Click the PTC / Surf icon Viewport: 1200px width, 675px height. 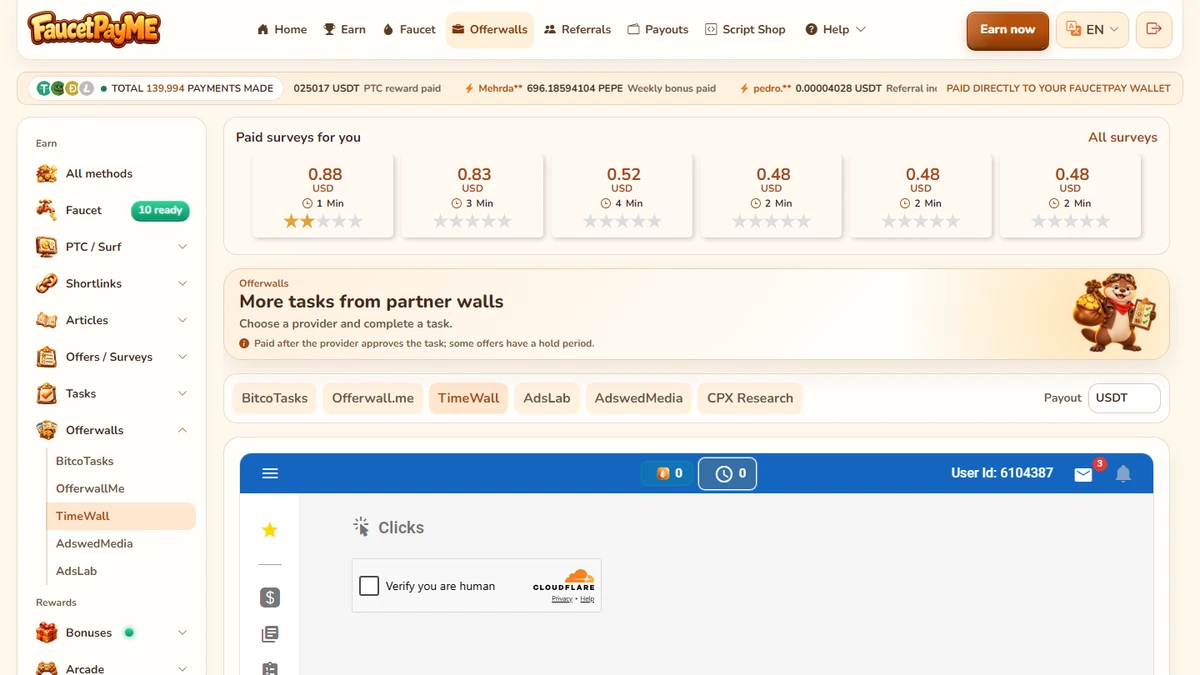tap(46, 247)
